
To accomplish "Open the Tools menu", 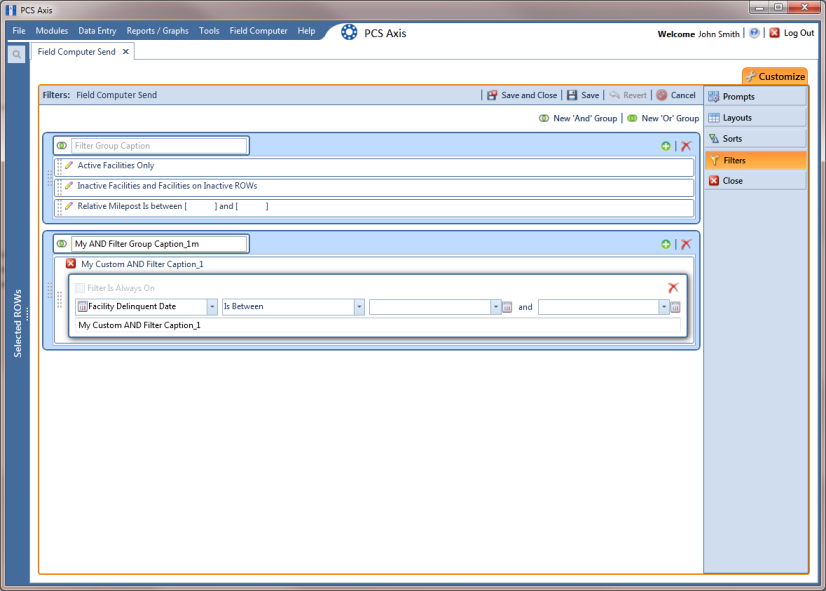I will pos(209,31).
